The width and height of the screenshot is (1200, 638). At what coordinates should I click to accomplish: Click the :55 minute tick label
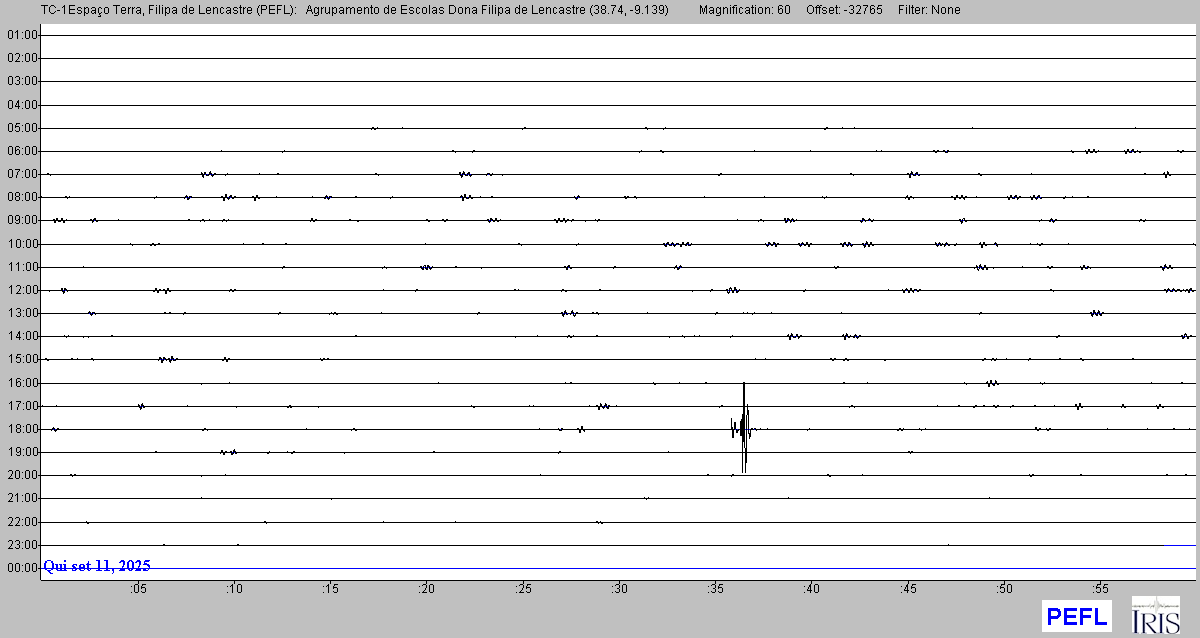(x=1099, y=588)
